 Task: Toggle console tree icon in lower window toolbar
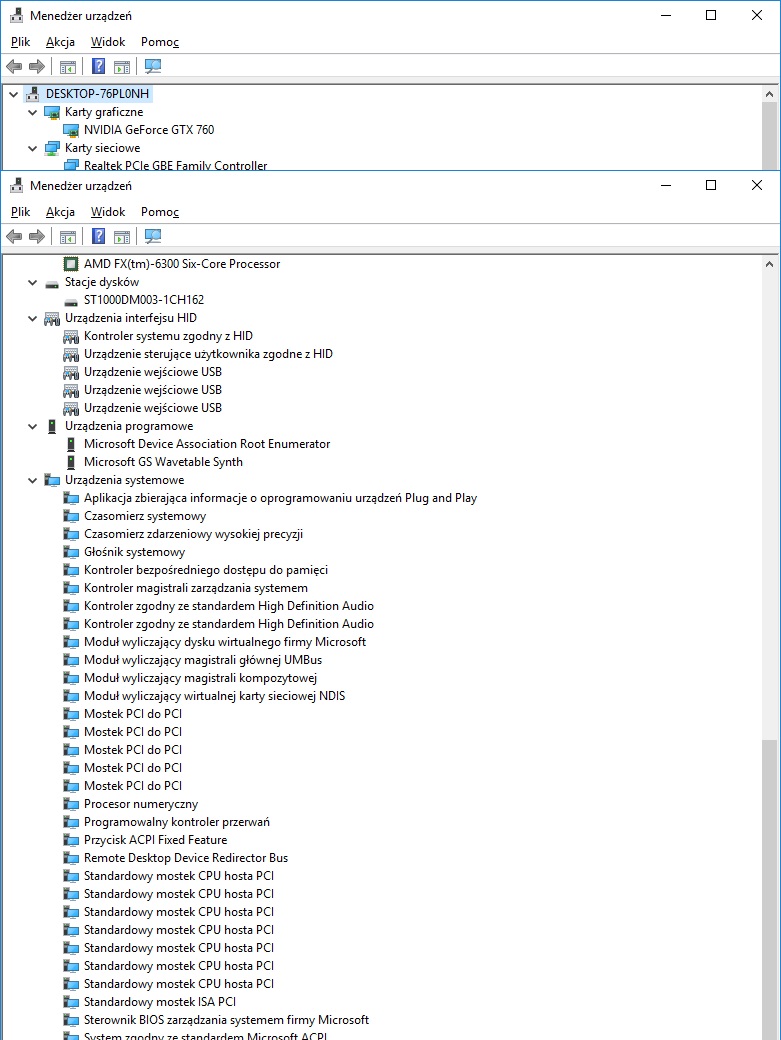pyautogui.click(x=68, y=236)
